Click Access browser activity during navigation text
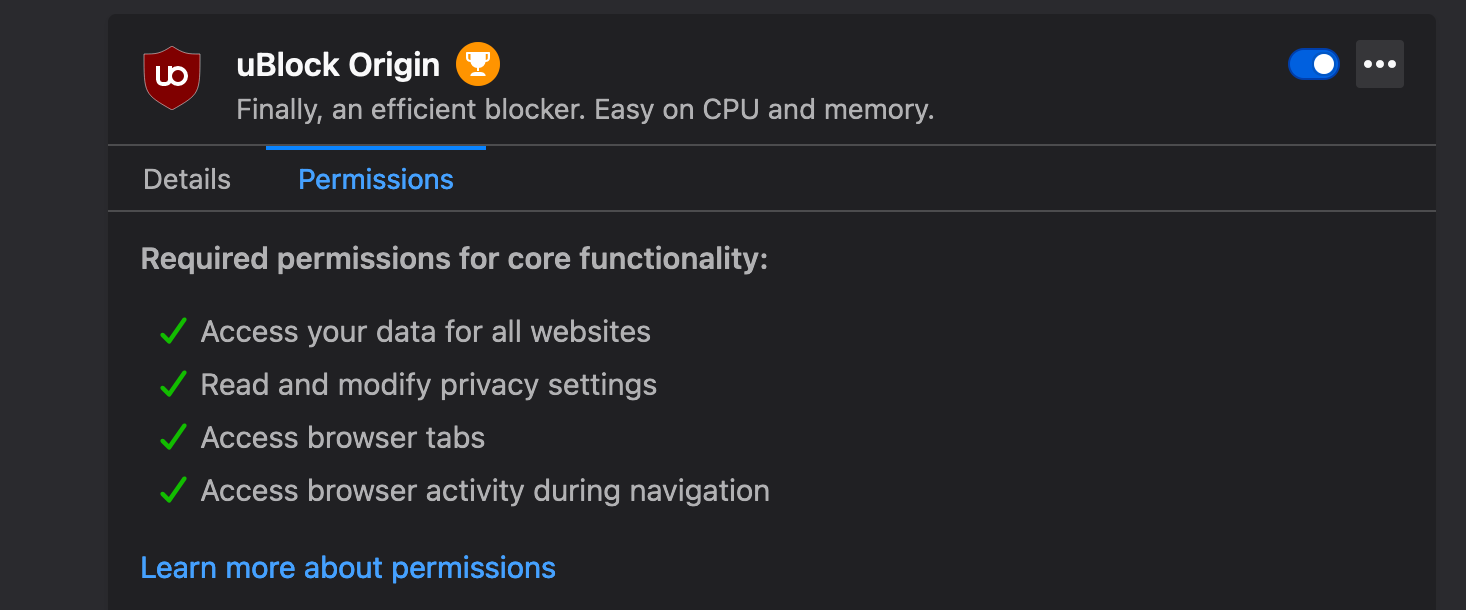1466x610 pixels. (x=485, y=491)
